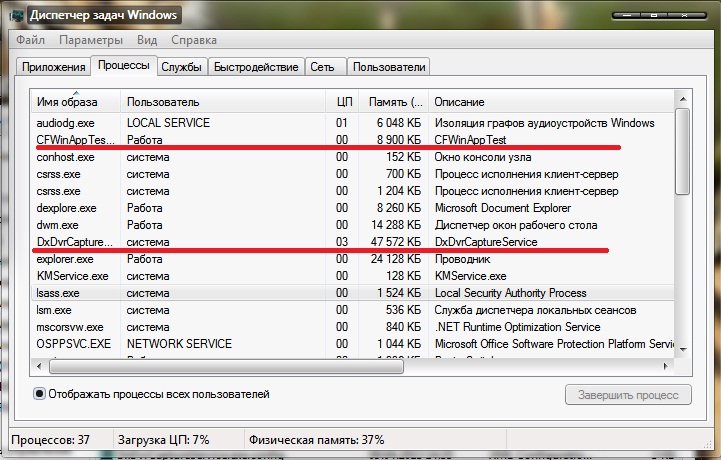Image resolution: width=721 pixels, height=460 pixels.
Task: Click the vertical scrollbar up arrow
Action: point(683,98)
